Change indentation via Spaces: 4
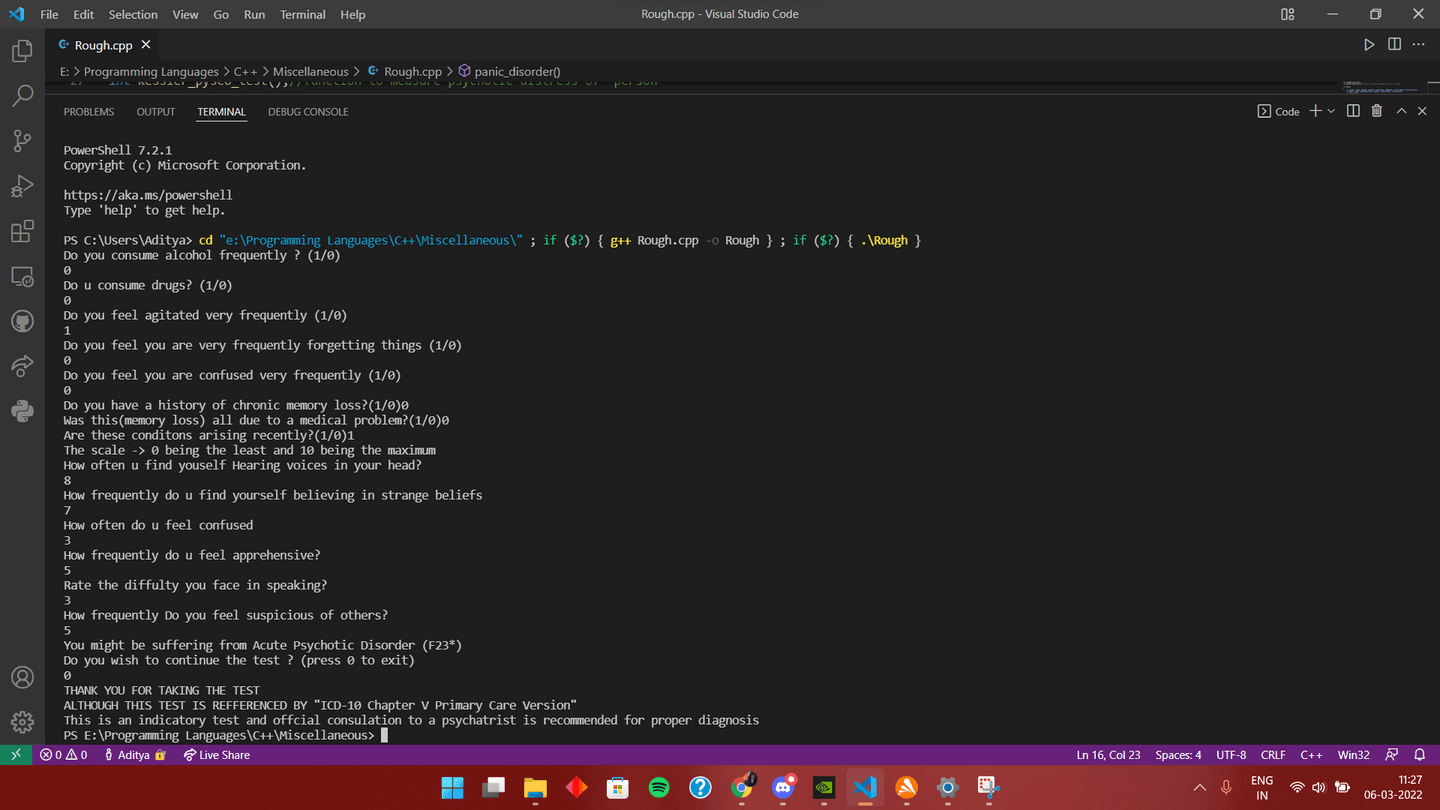The height and width of the screenshot is (810, 1440). (x=1178, y=755)
